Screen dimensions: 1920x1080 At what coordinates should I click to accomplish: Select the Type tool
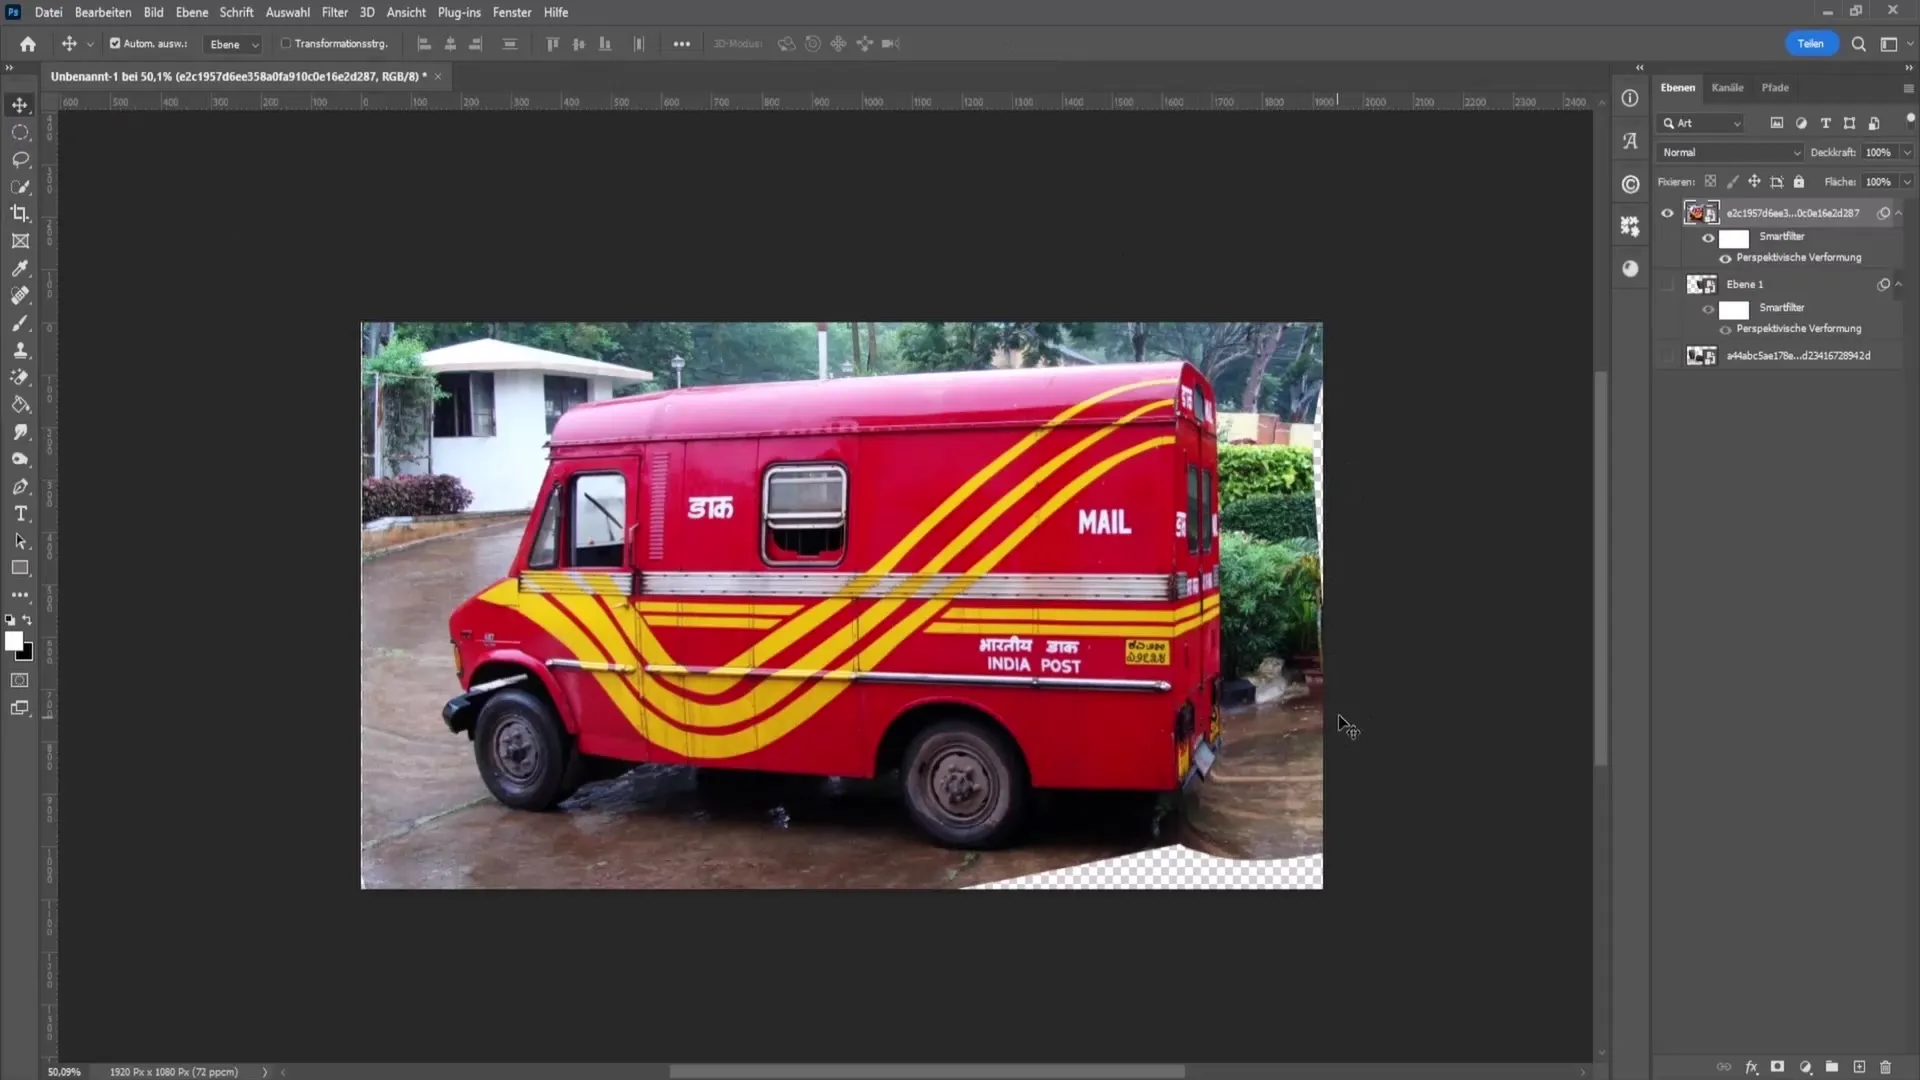(x=20, y=514)
